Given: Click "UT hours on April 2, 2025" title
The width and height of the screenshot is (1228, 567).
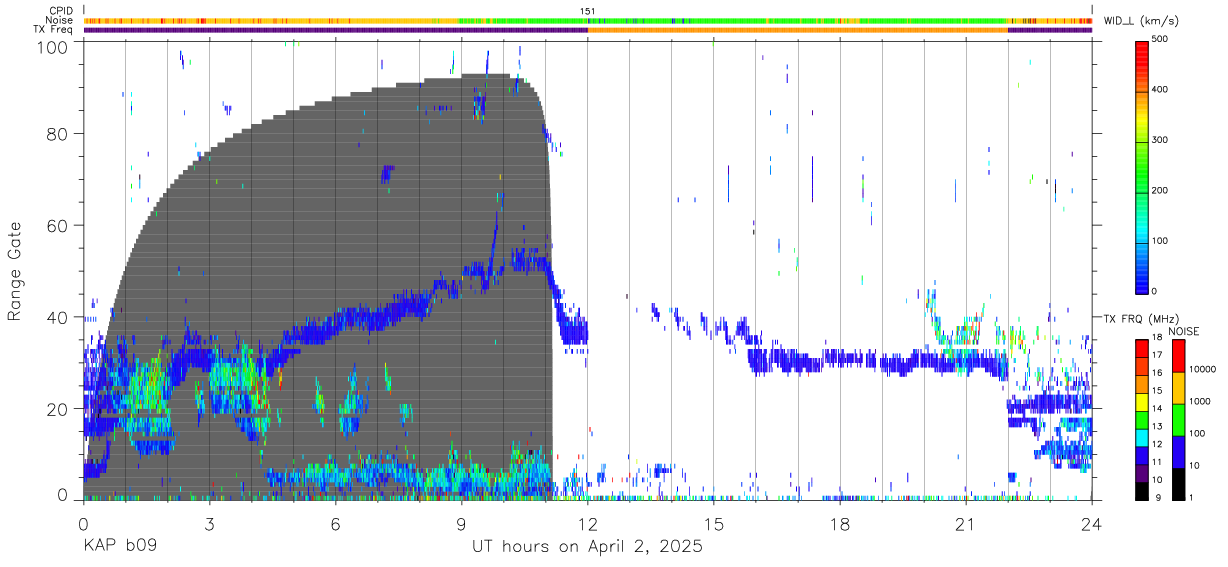Looking at the screenshot, I should 587,547.
